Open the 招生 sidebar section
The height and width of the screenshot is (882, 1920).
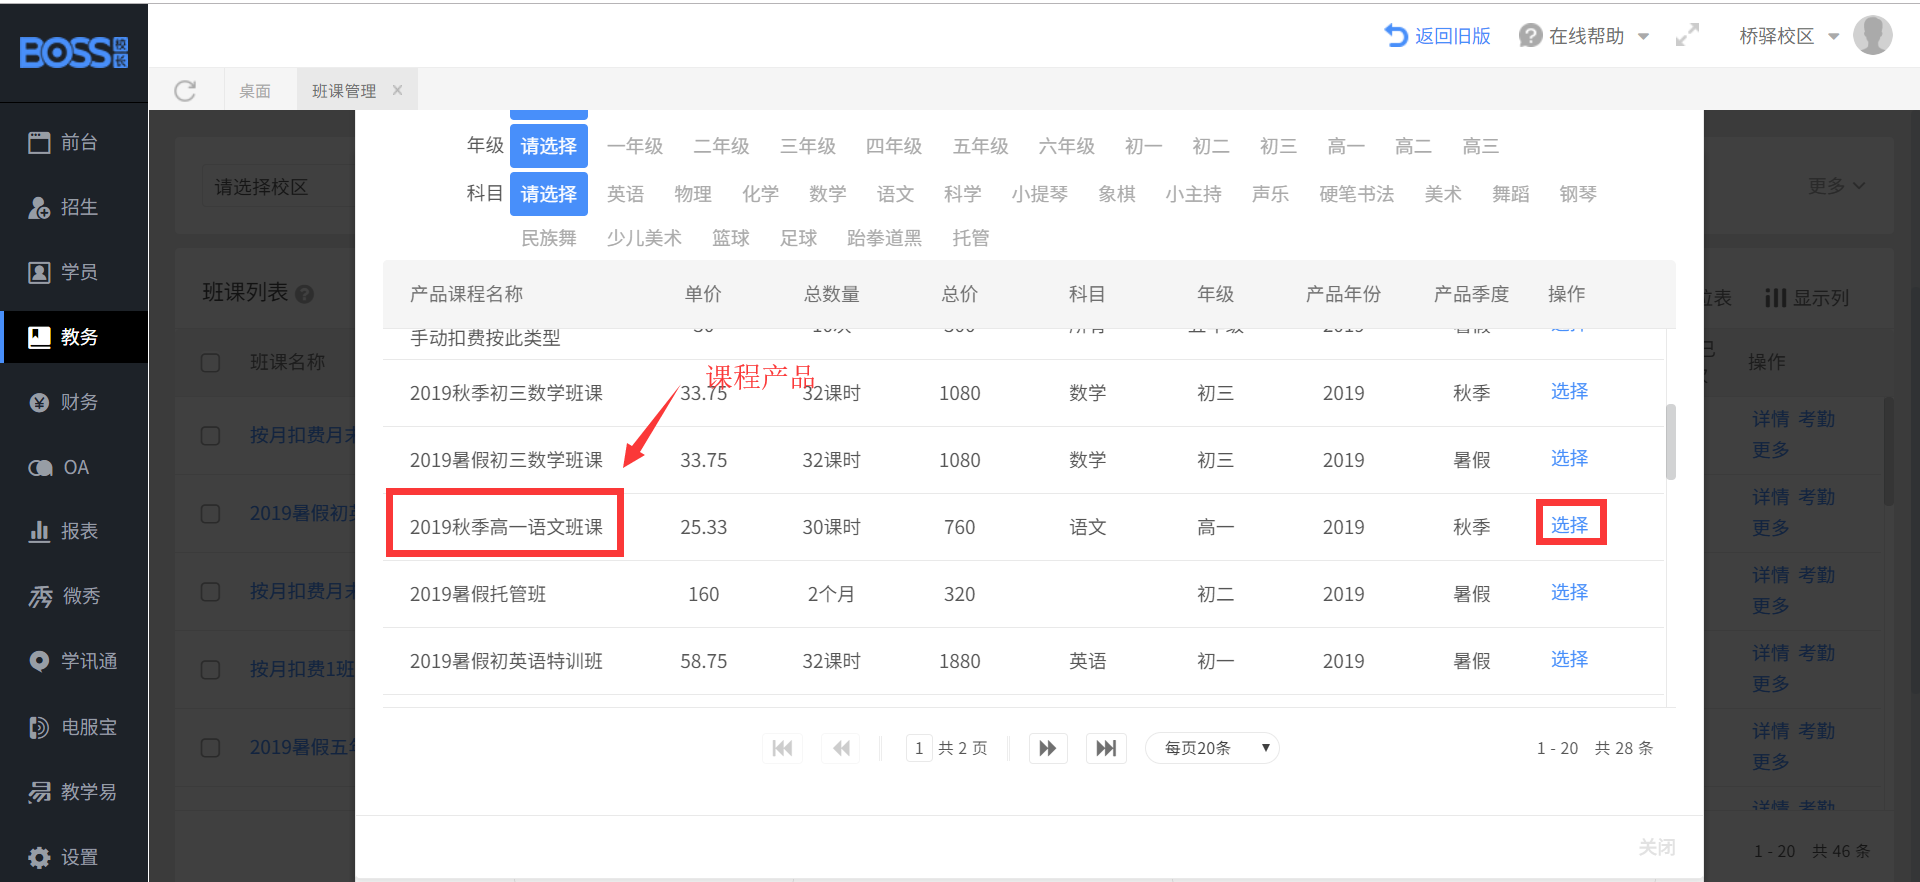tap(74, 207)
